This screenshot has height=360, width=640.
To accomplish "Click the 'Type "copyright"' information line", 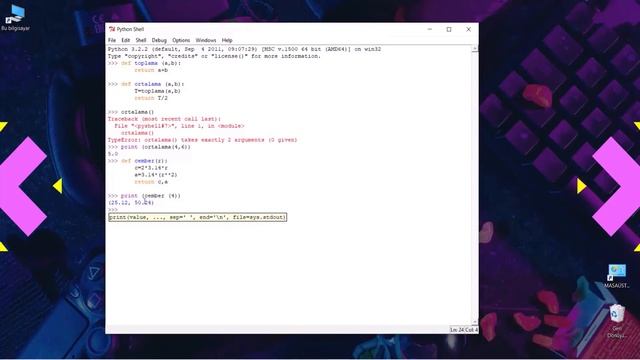I will pos(214,56).
